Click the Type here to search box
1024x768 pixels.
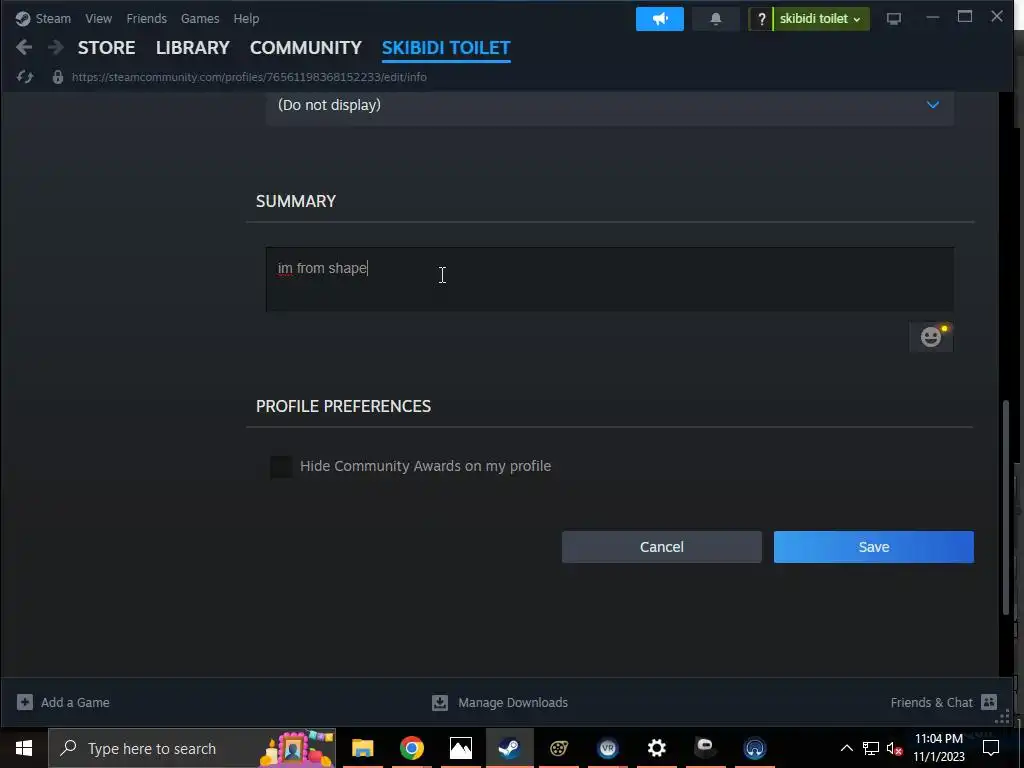(192, 748)
